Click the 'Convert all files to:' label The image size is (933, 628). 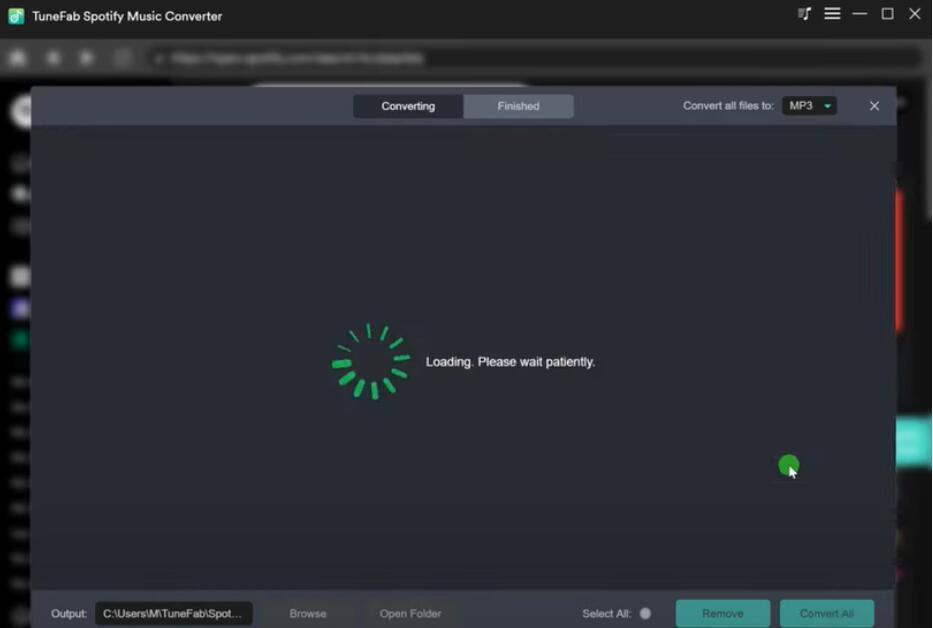click(x=728, y=106)
